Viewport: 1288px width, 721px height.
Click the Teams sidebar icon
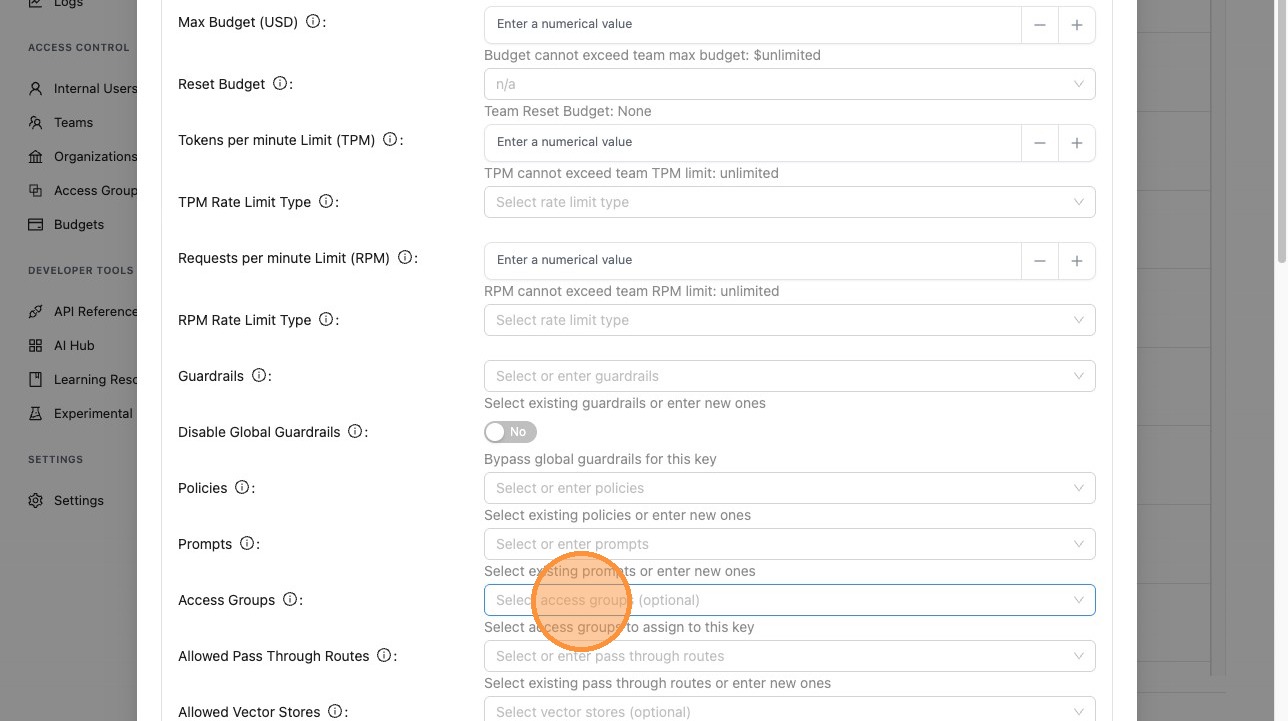(36, 122)
